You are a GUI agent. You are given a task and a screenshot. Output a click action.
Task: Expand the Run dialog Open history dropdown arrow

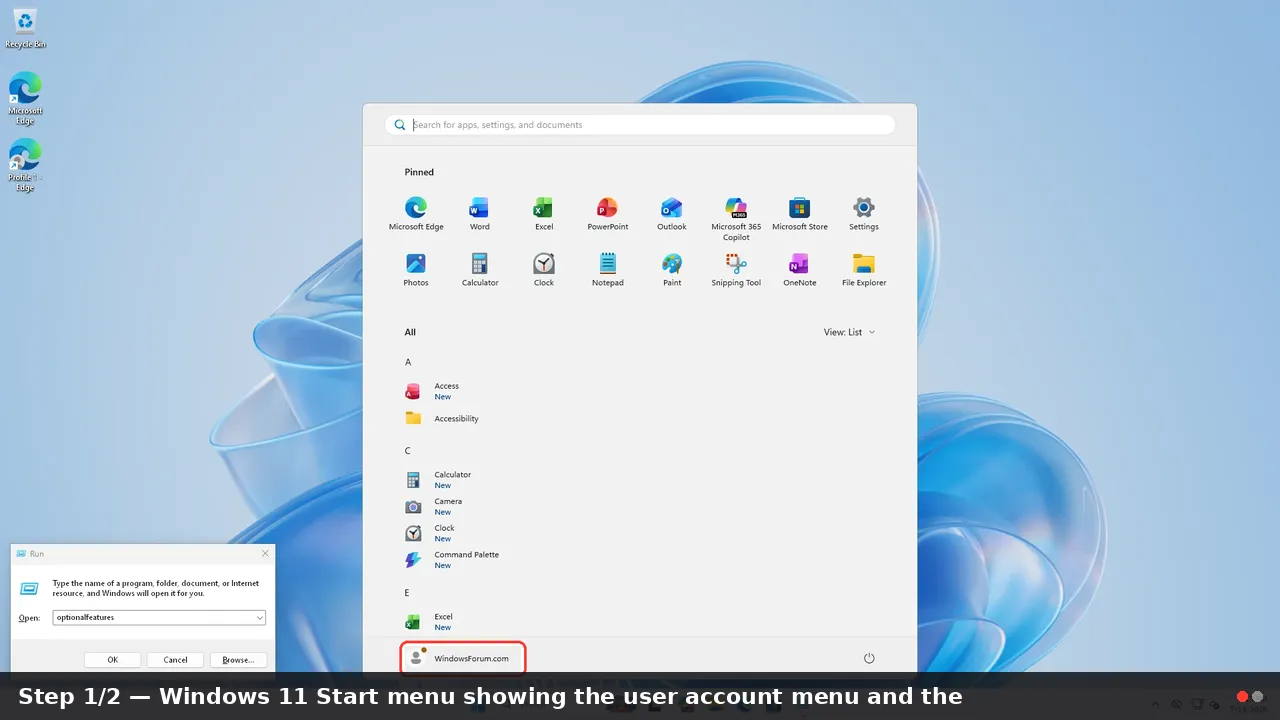click(x=260, y=618)
